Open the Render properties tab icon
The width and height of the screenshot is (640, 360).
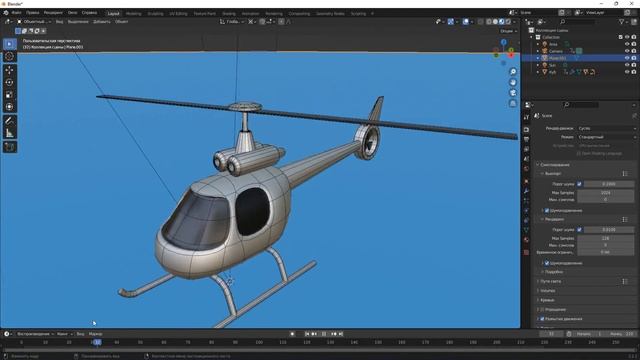pos(526,130)
